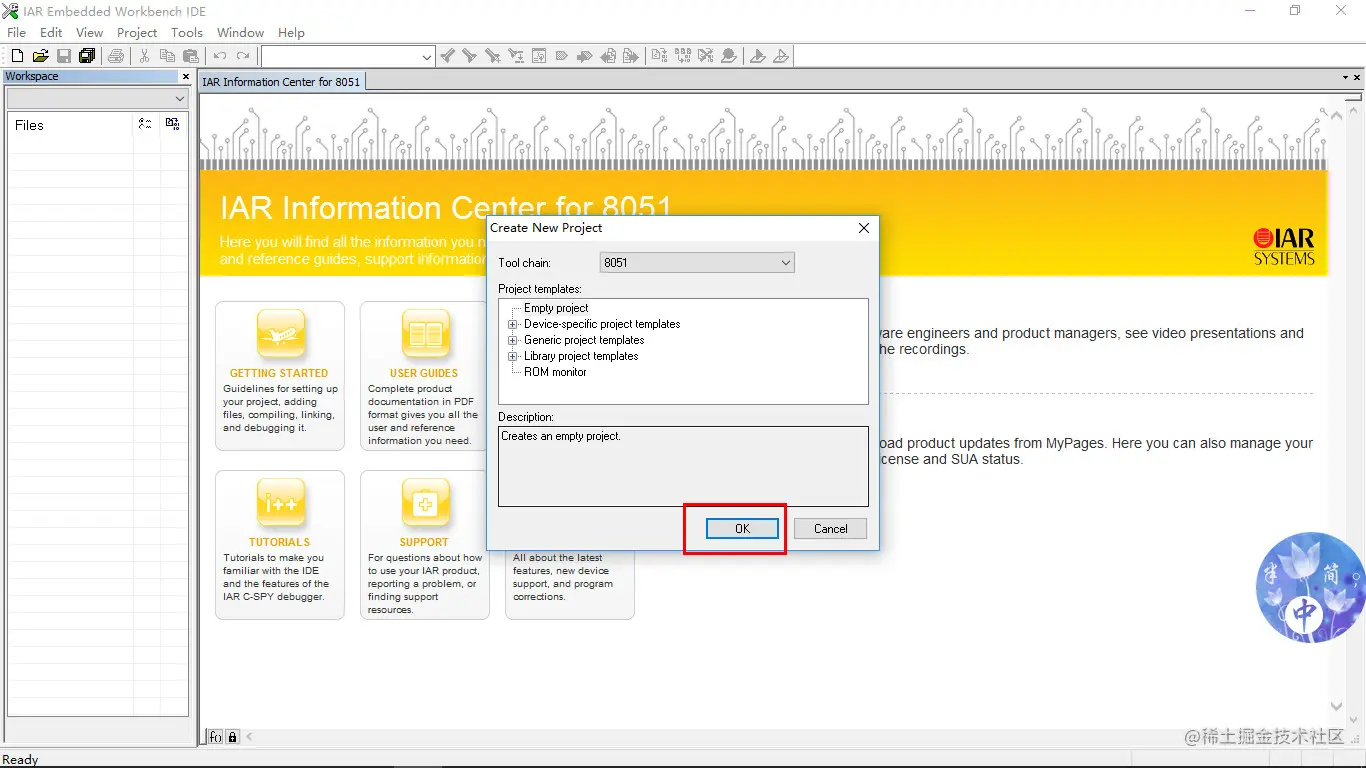
Task: Click the Compile toolbar icon
Action: click(x=660, y=56)
